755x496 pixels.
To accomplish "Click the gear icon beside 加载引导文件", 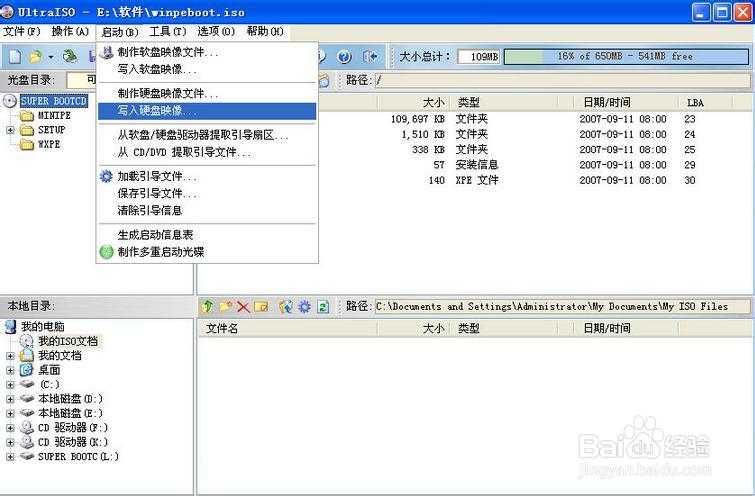I will [106, 176].
